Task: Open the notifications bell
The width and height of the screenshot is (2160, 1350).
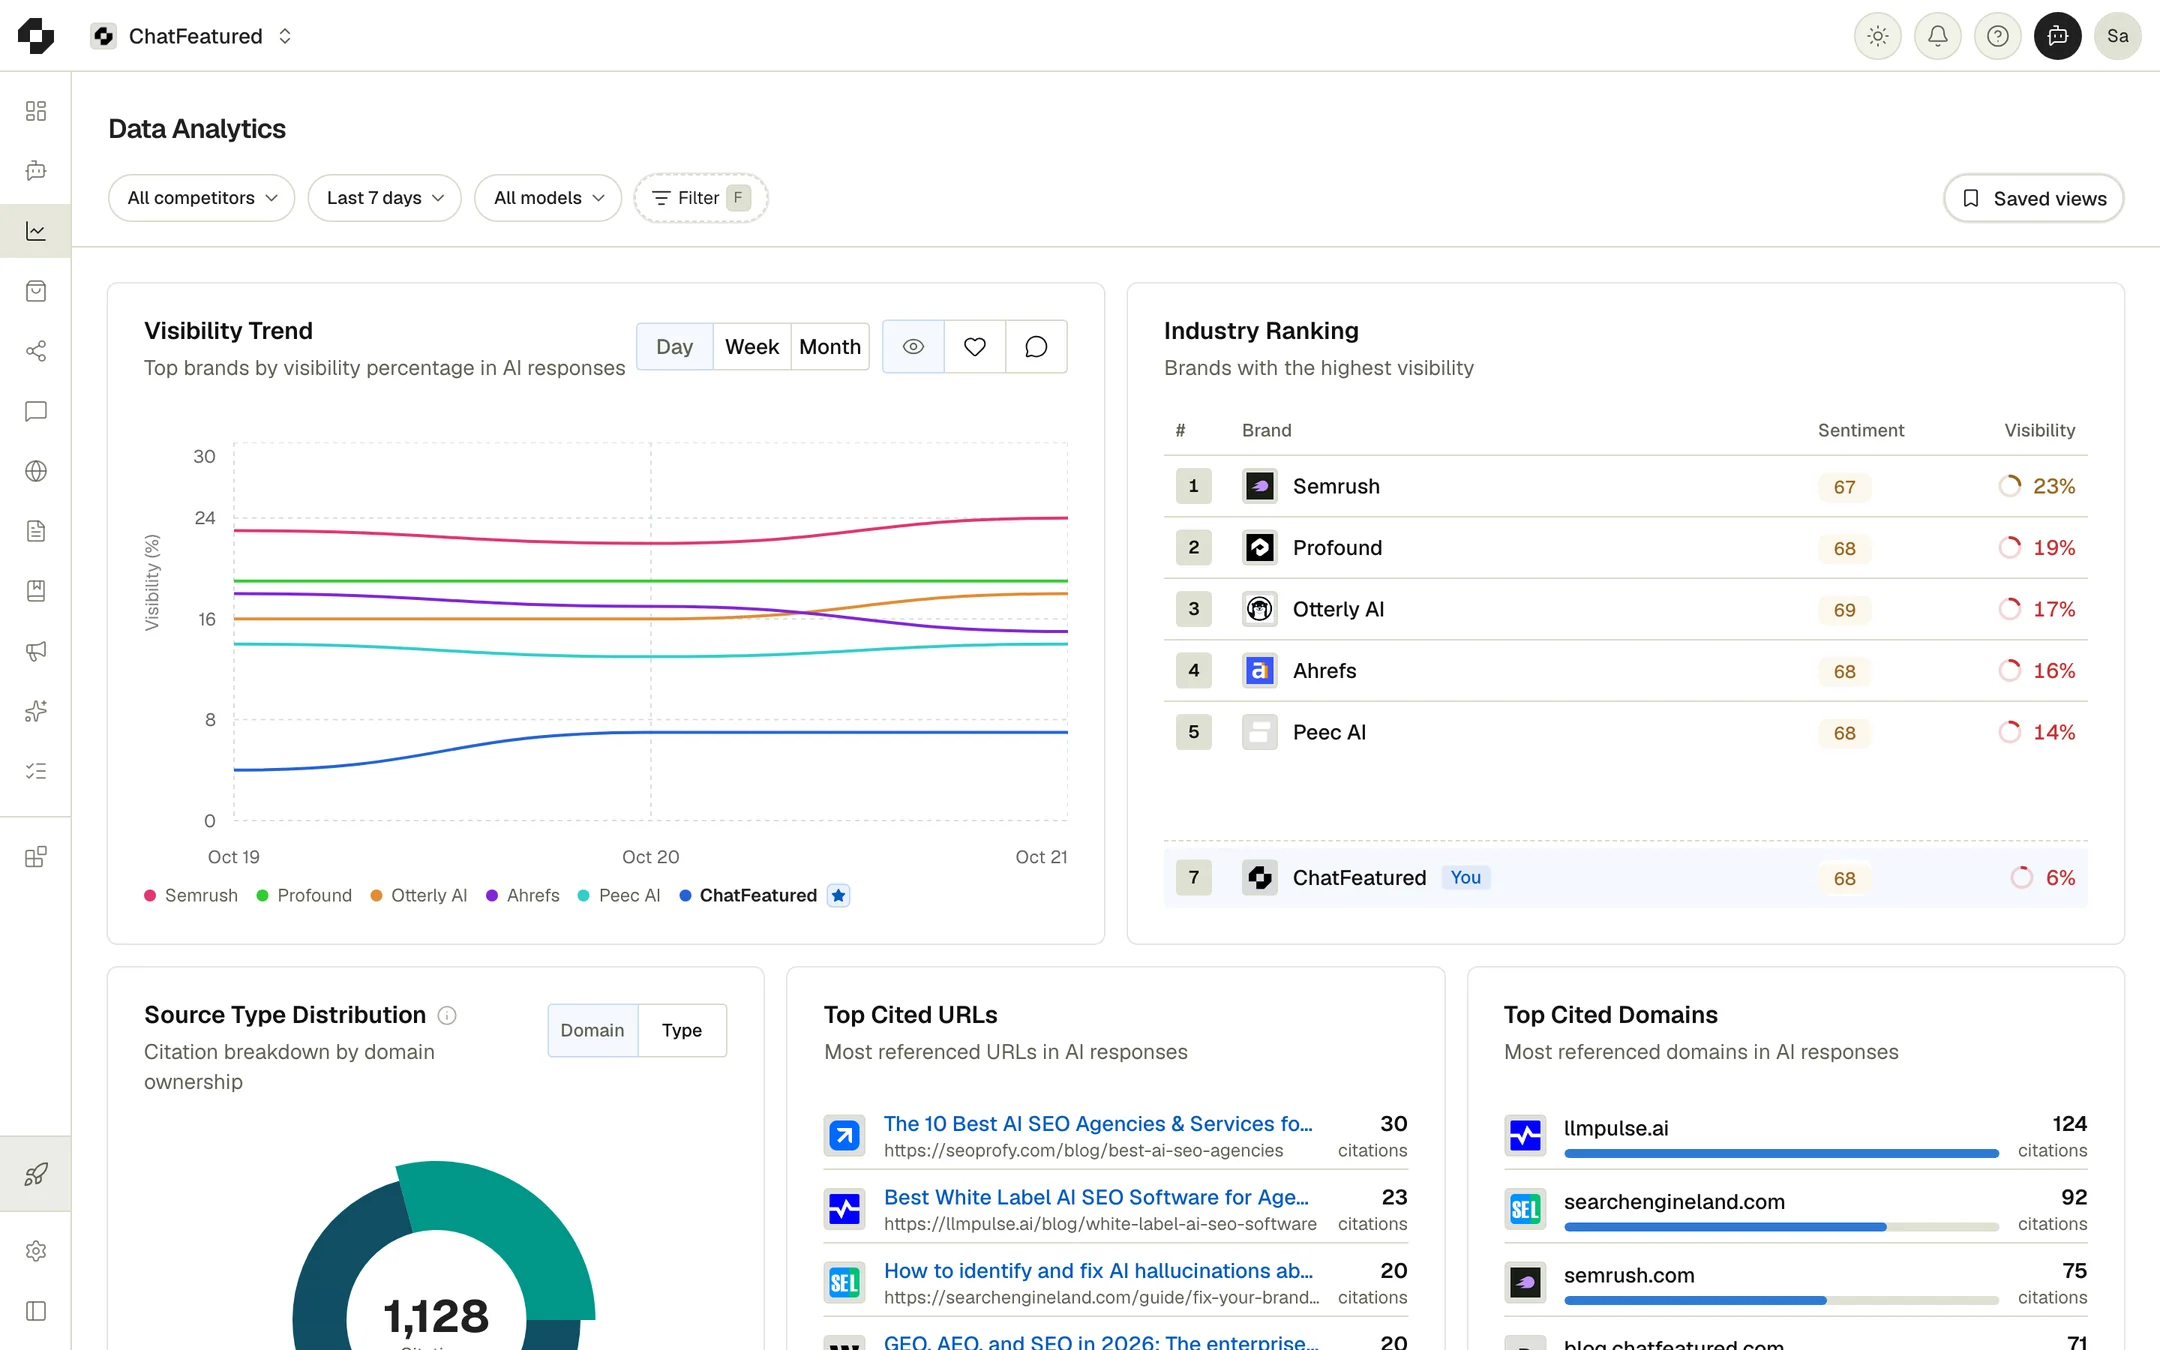Action: (x=1938, y=36)
